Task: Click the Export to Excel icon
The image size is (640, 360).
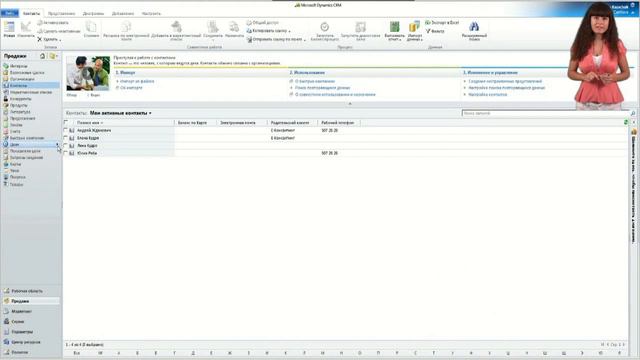Action: [x=428, y=23]
